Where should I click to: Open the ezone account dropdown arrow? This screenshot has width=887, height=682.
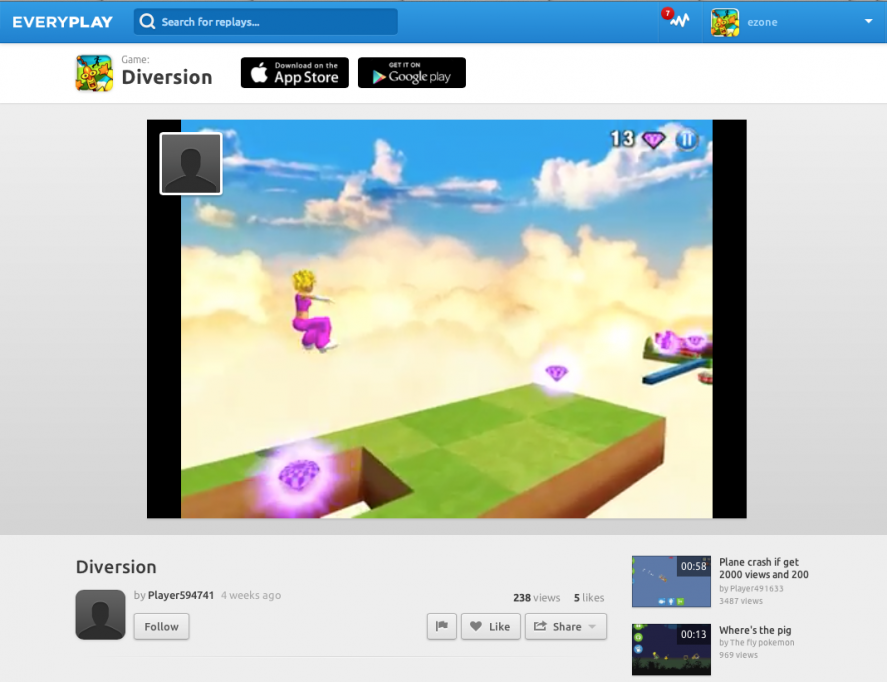pyautogui.click(x=869, y=20)
